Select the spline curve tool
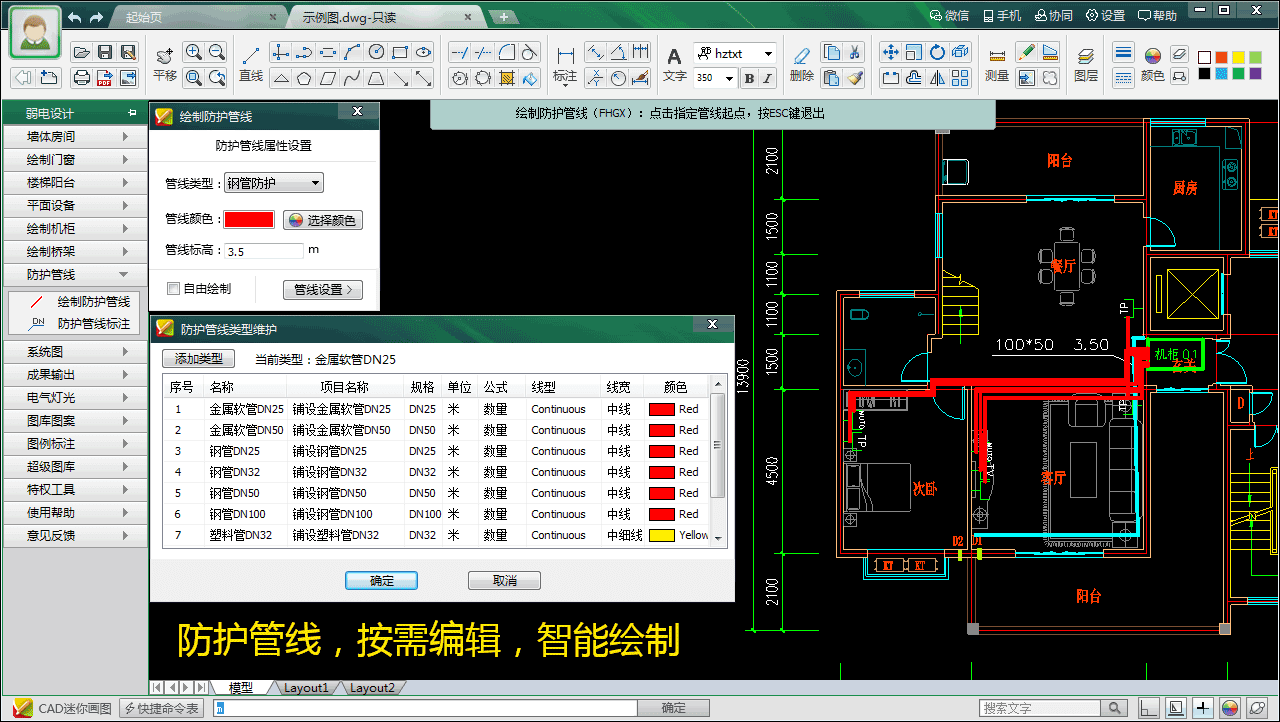Image resolution: width=1280 pixels, height=722 pixels. tap(352, 77)
